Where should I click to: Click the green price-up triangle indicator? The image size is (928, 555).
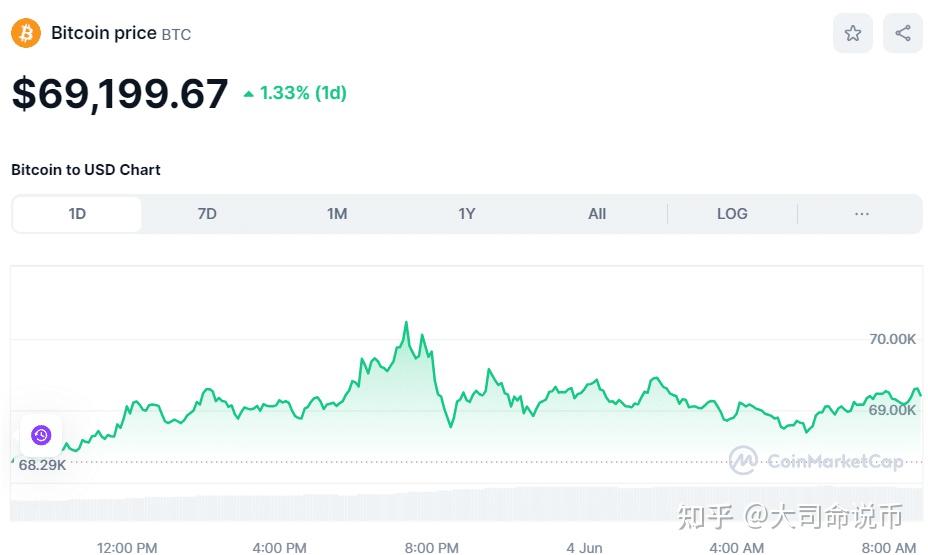[x=249, y=94]
